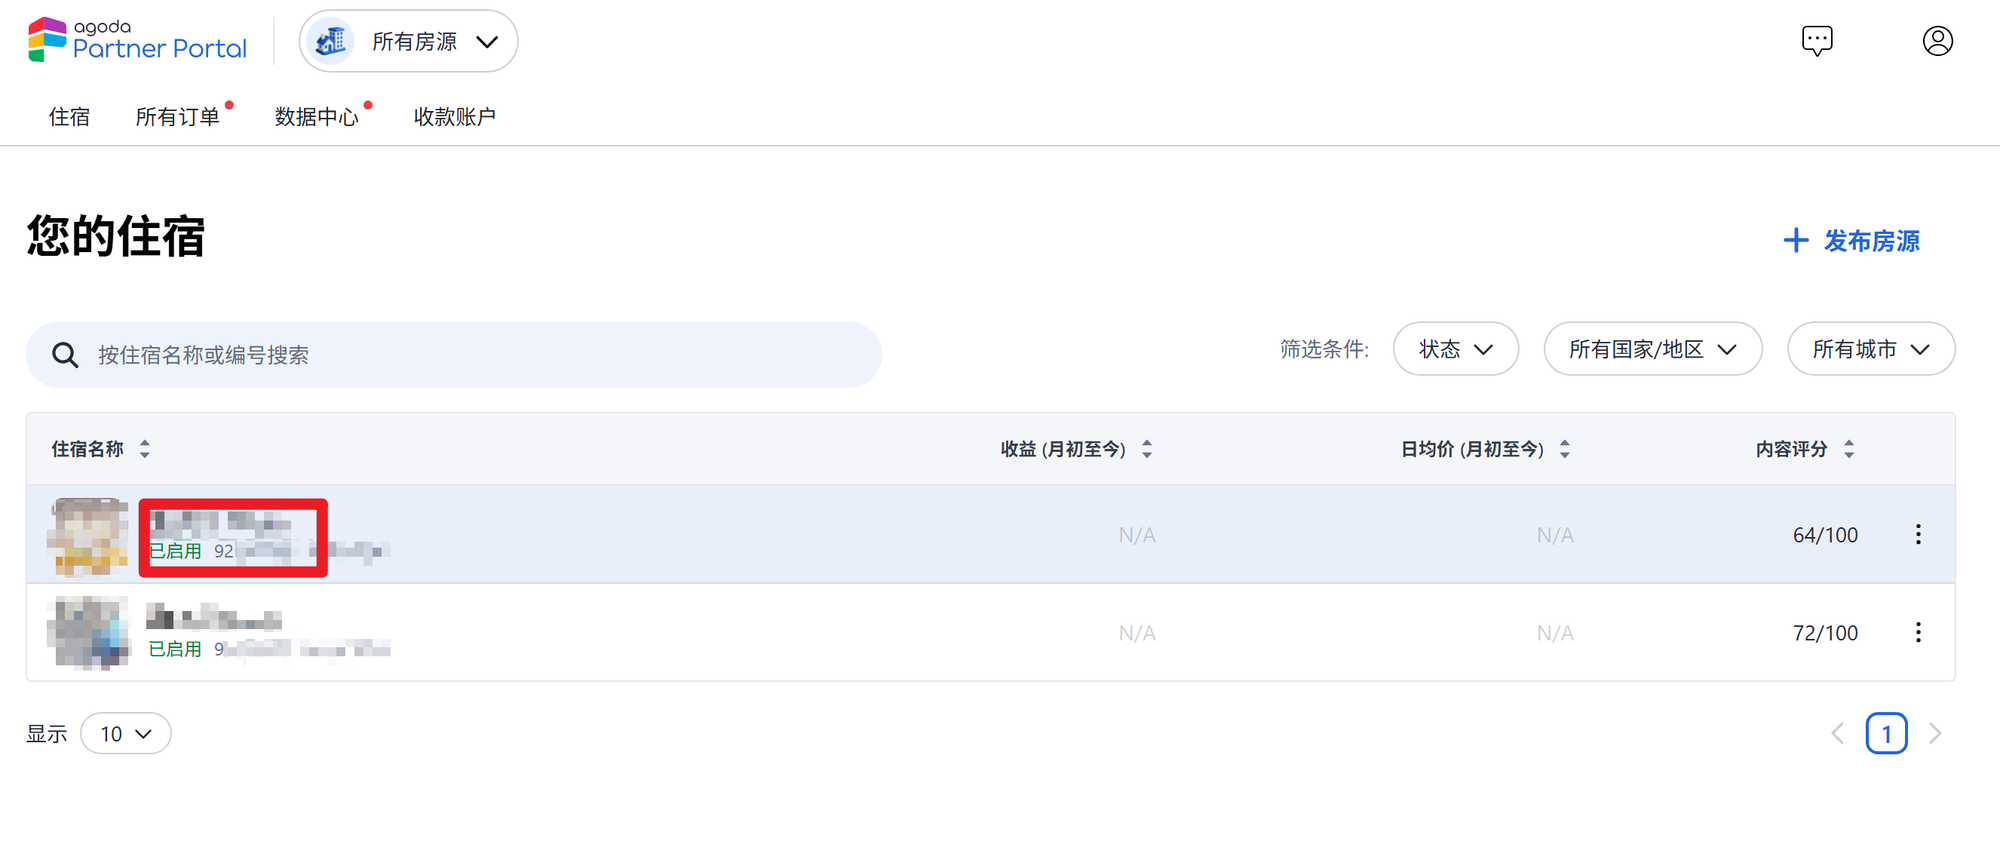
Task: Expand the 所有房源 property selector
Action: 408,41
